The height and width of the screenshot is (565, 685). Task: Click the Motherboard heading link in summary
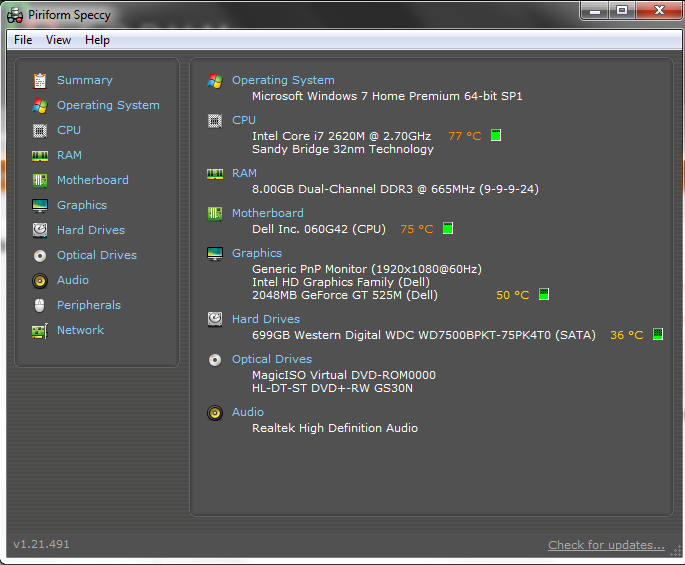pyautogui.click(x=268, y=213)
